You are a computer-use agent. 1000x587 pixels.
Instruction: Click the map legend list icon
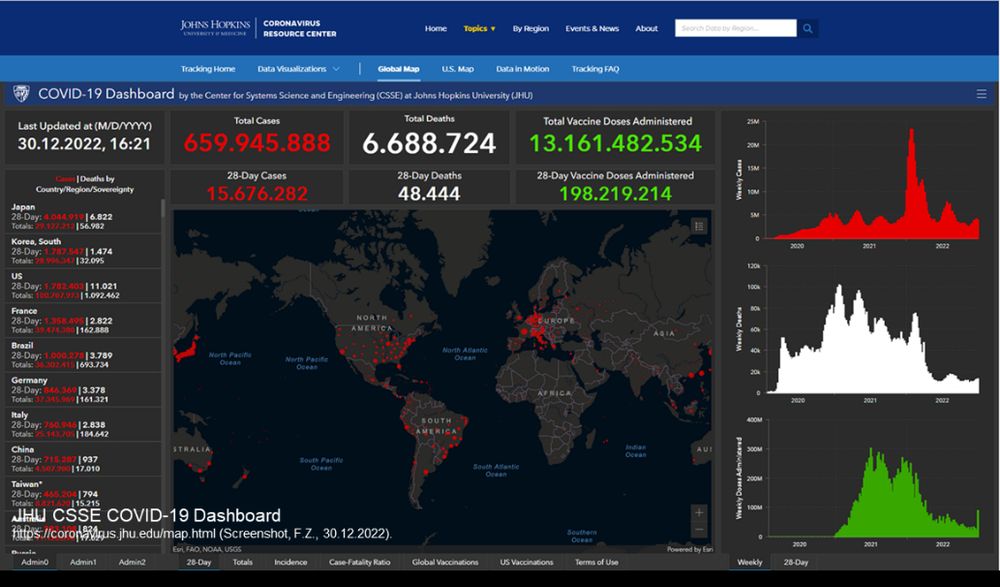699,226
